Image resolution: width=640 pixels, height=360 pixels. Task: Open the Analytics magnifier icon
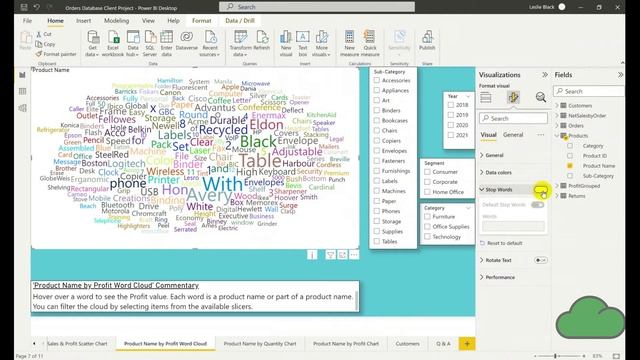pyautogui.click(x=541, y=97)
